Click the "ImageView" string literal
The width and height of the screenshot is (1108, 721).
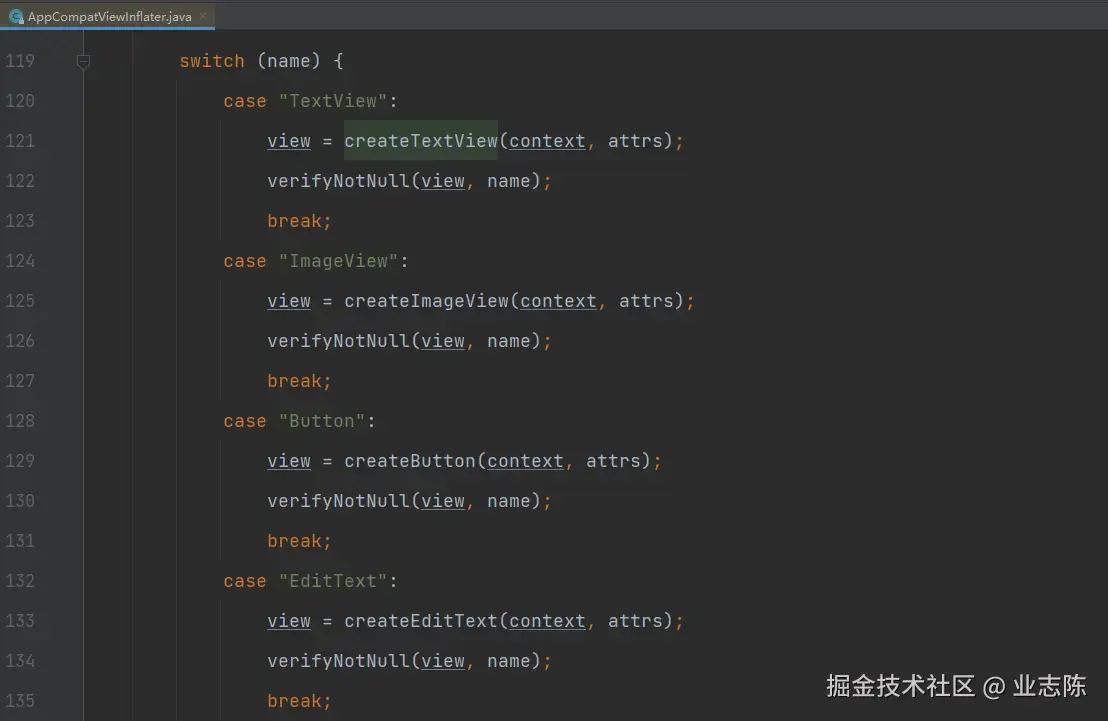point(338,261)
